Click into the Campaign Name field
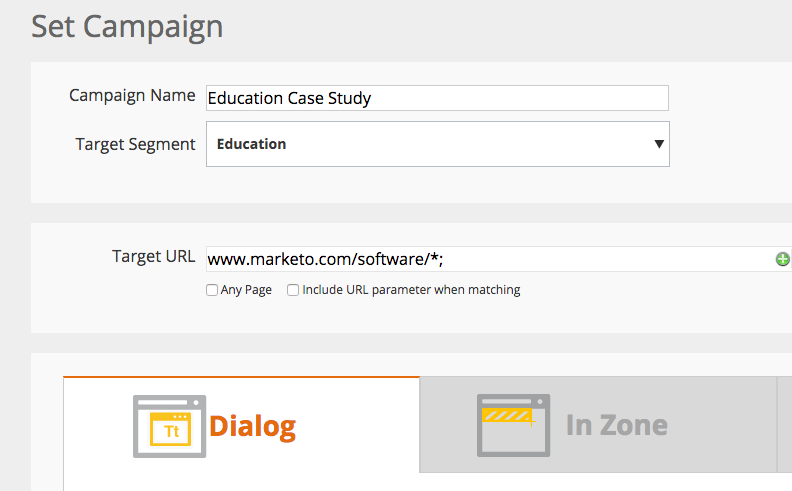Image resolution: width=792 pixels, height=491 pixels. 437,98
